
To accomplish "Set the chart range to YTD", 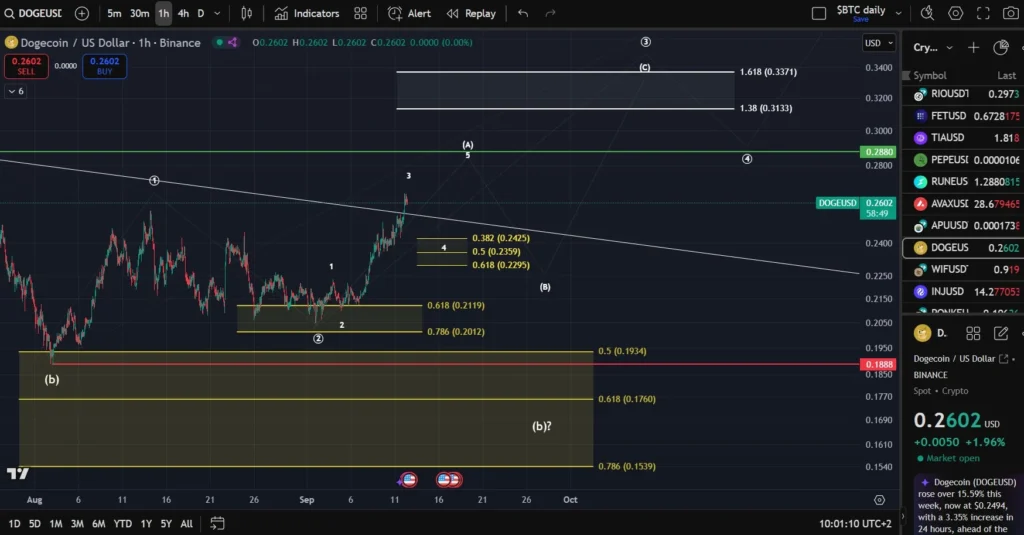I will coord(123,524).
